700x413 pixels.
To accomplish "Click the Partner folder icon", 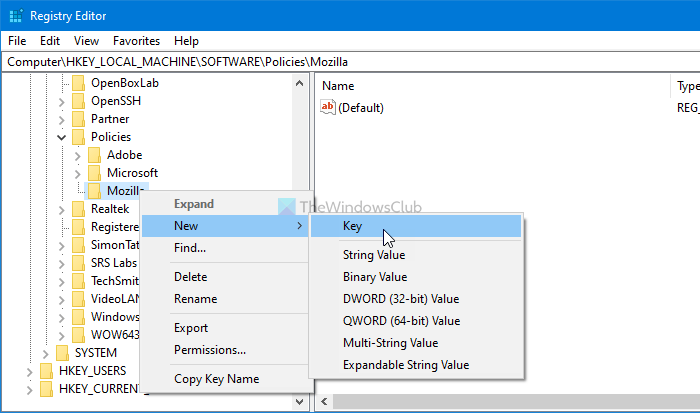I will point(79,119).
